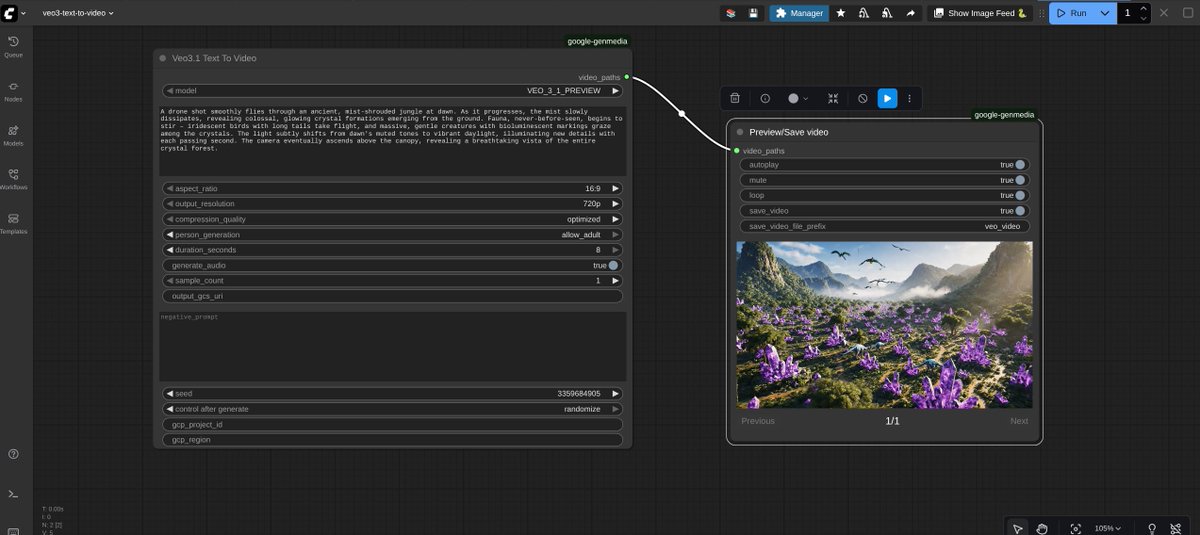The image size is (1200, 535).
Task: Open the help center question-mark icon
Action: coord(14,454)
